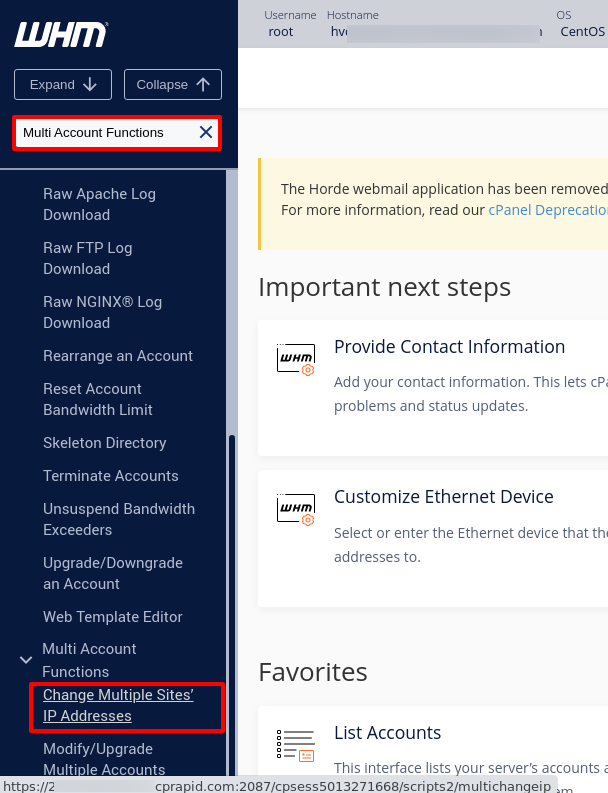The image size is (608, 793).
Task: Click the Customize Ethernet Device WHM icon
Action: [295, 508]
